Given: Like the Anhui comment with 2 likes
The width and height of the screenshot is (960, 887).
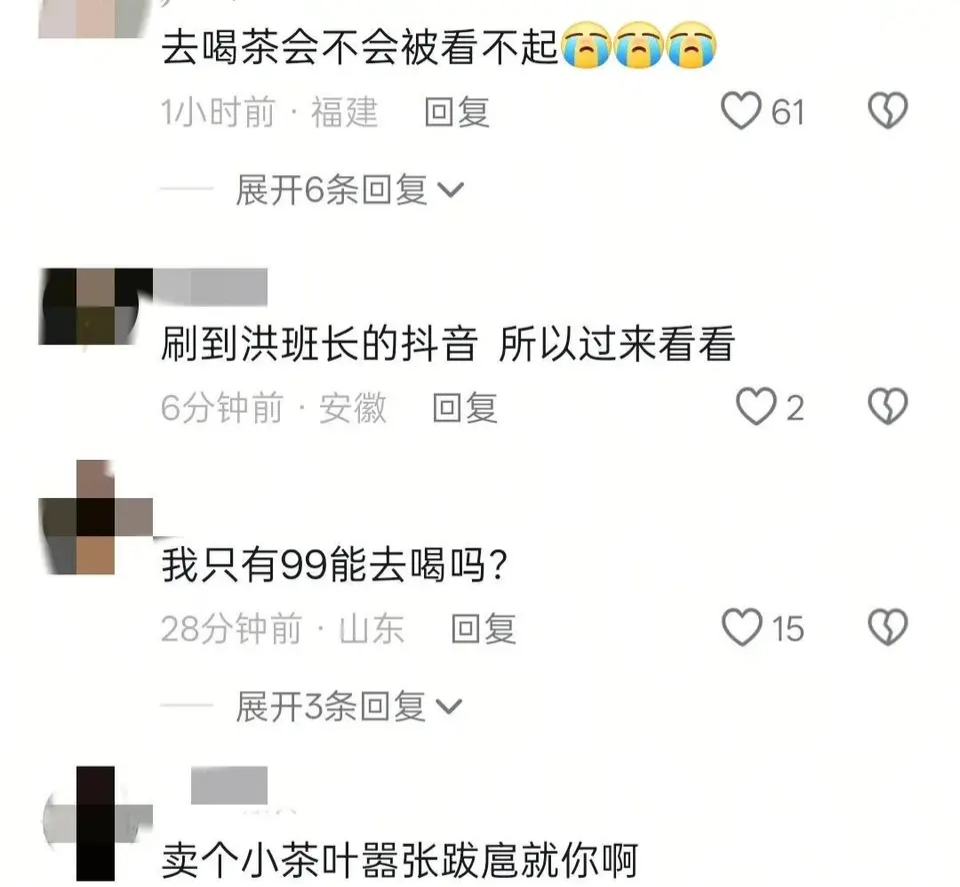Looking at the screenshot, I should 756,407.
